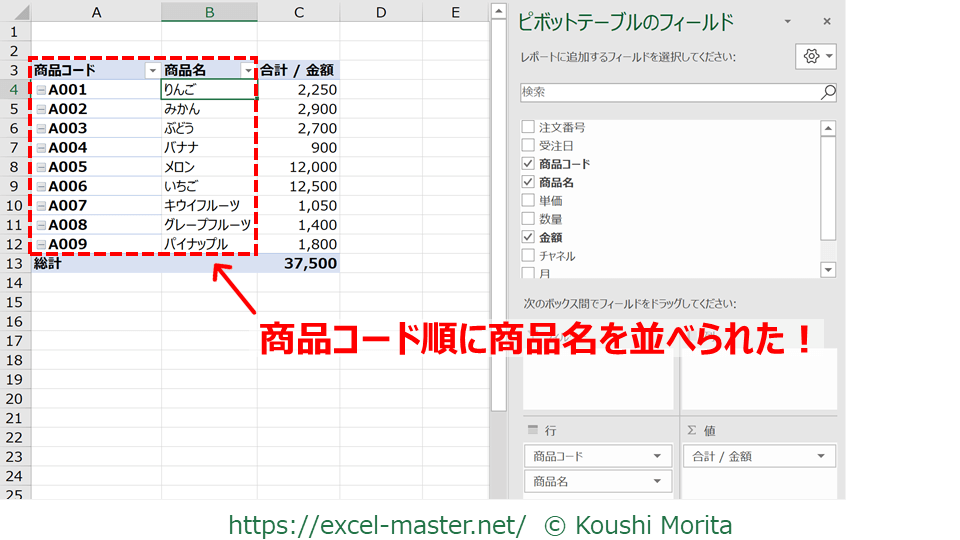
Task: Click the excel-master.net link
Action: (377, 524)
